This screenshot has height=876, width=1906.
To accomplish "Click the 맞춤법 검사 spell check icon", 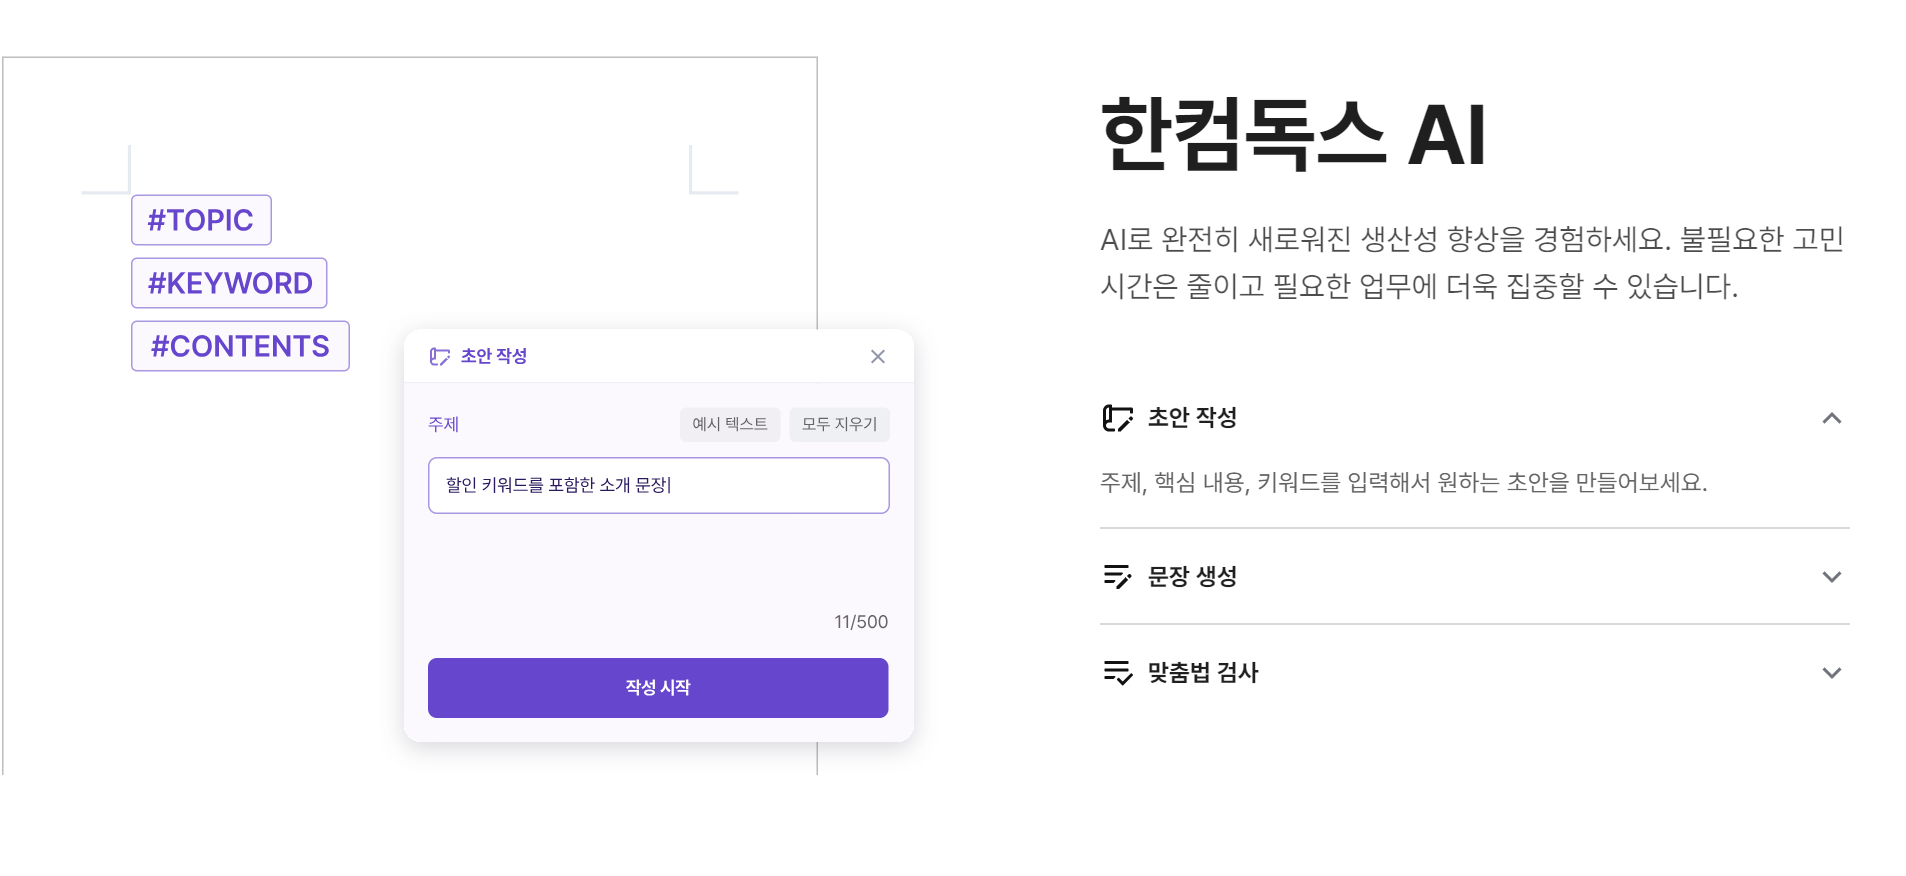I will (1117, 673).
